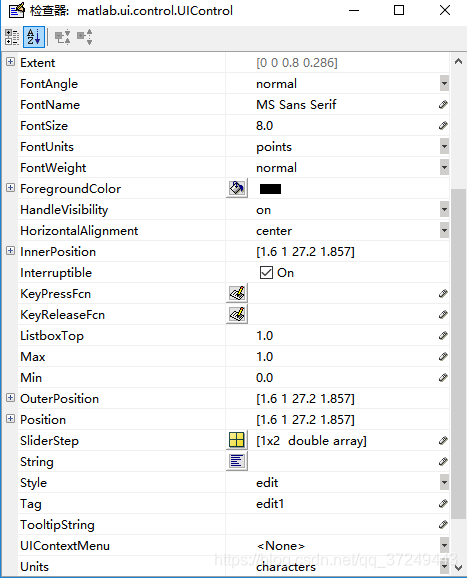This screenshot has width=467, height=578.
Task: Open Style dropdown showing edit
Action: click(x=444, y=483)
